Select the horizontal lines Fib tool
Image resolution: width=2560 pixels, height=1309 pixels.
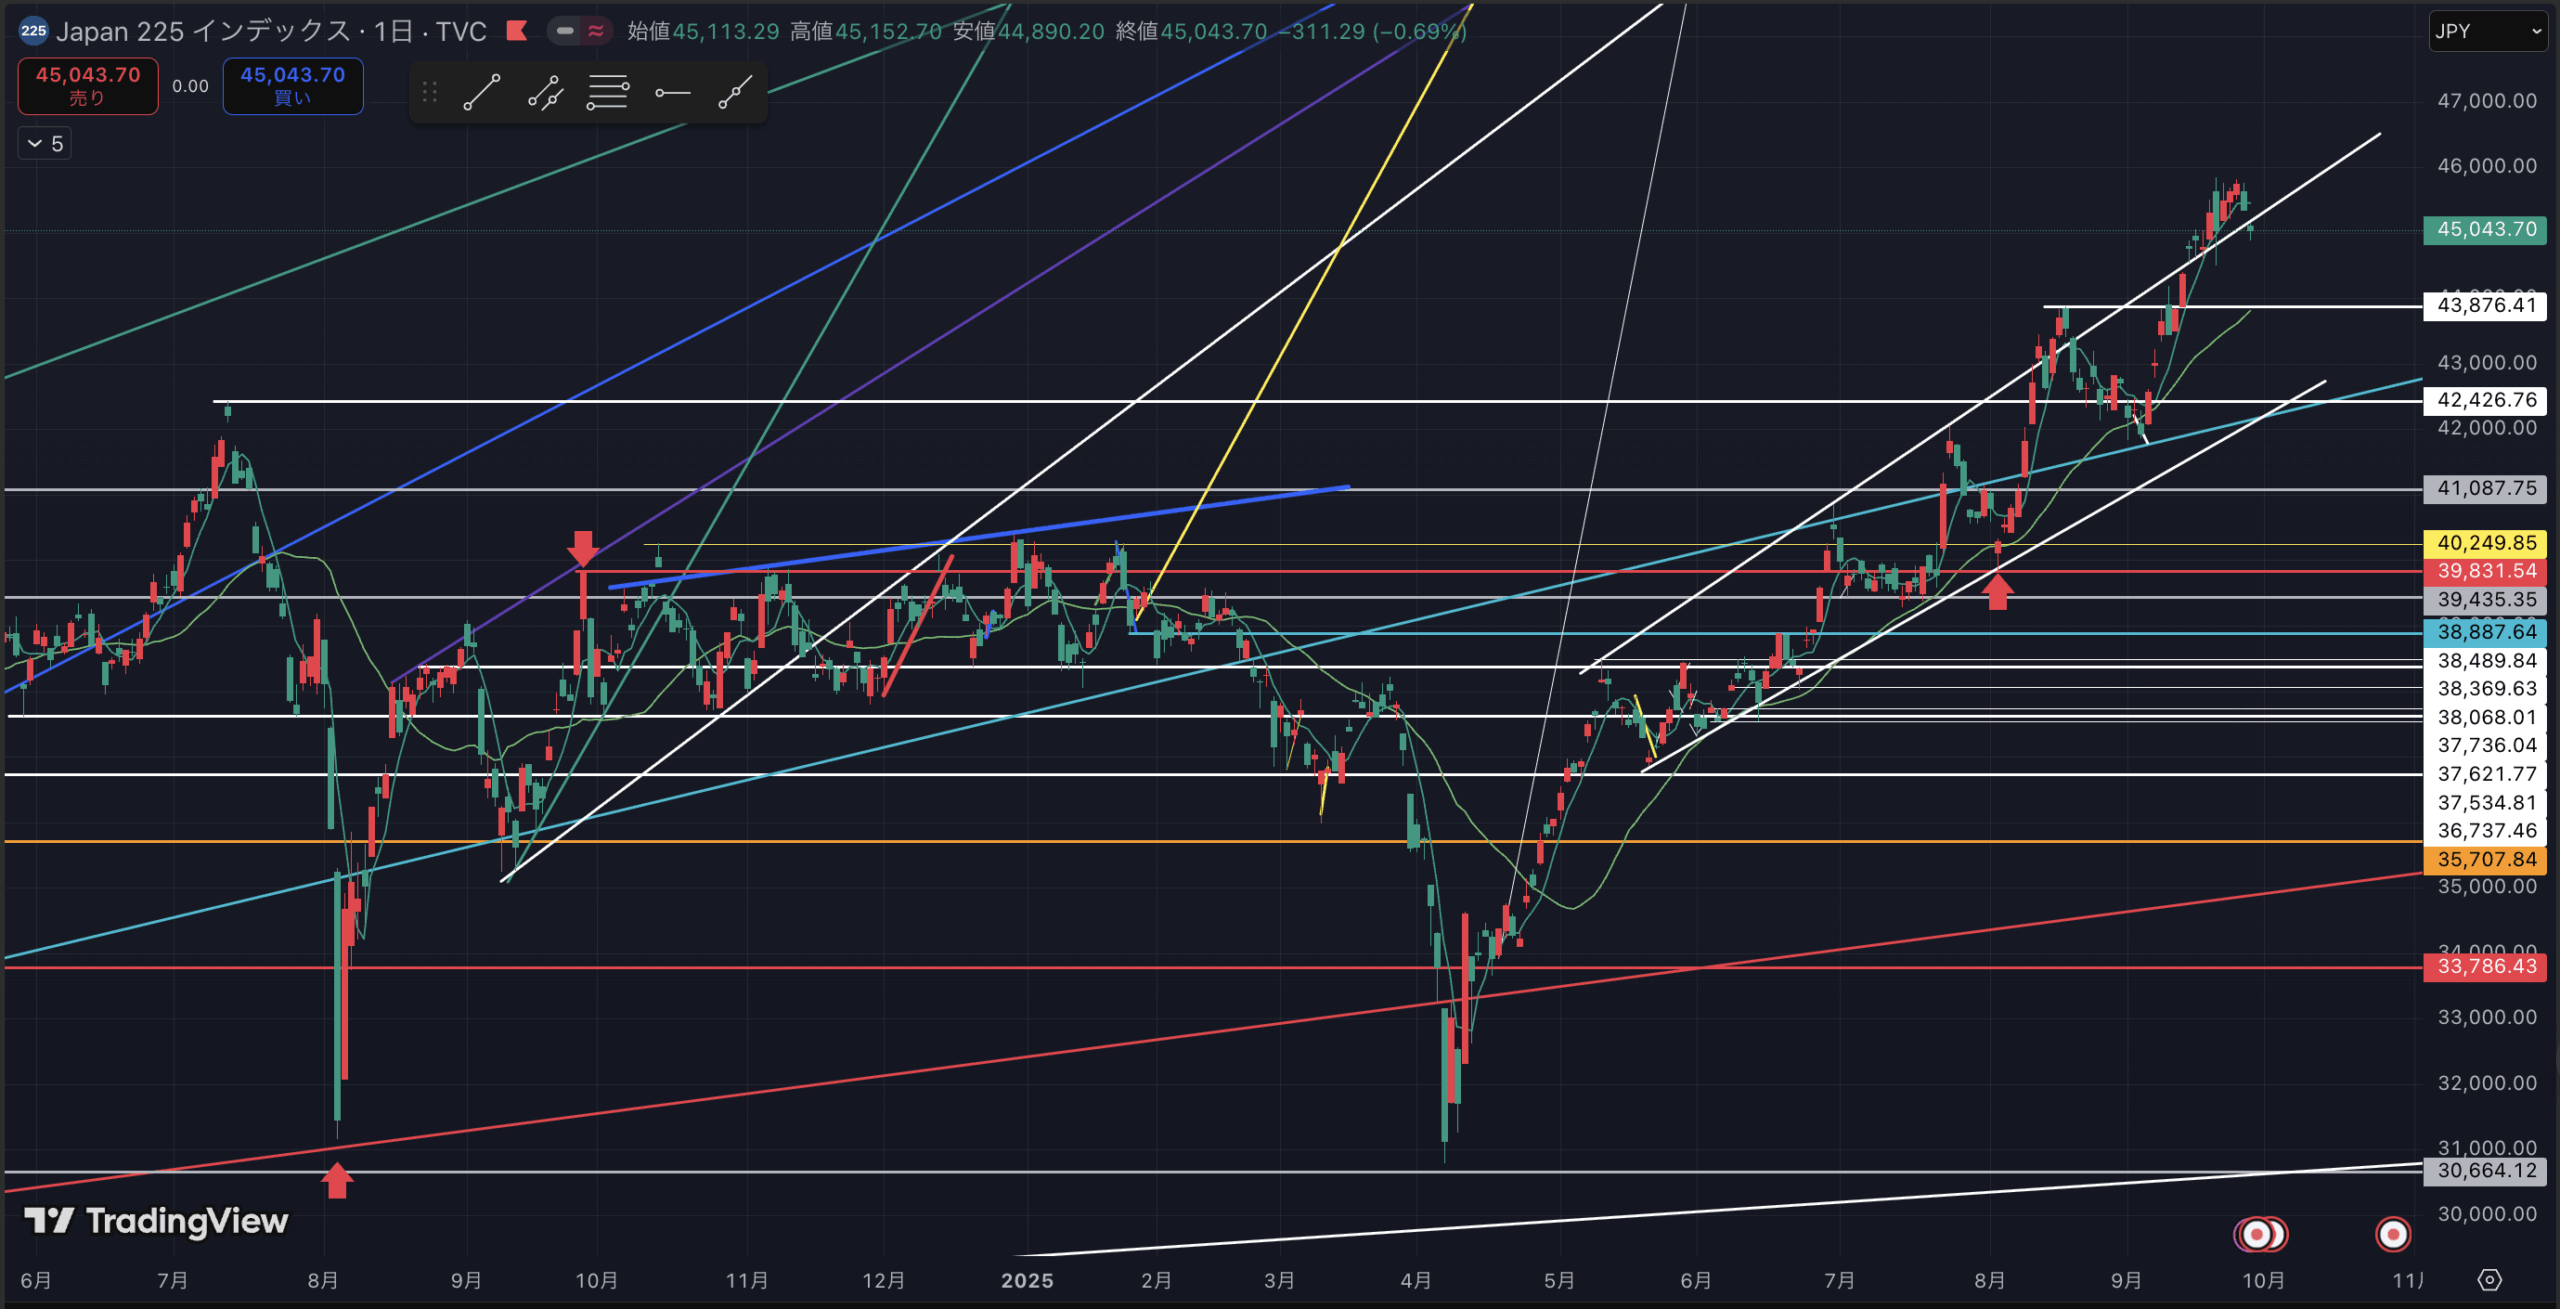coord(608,93)
